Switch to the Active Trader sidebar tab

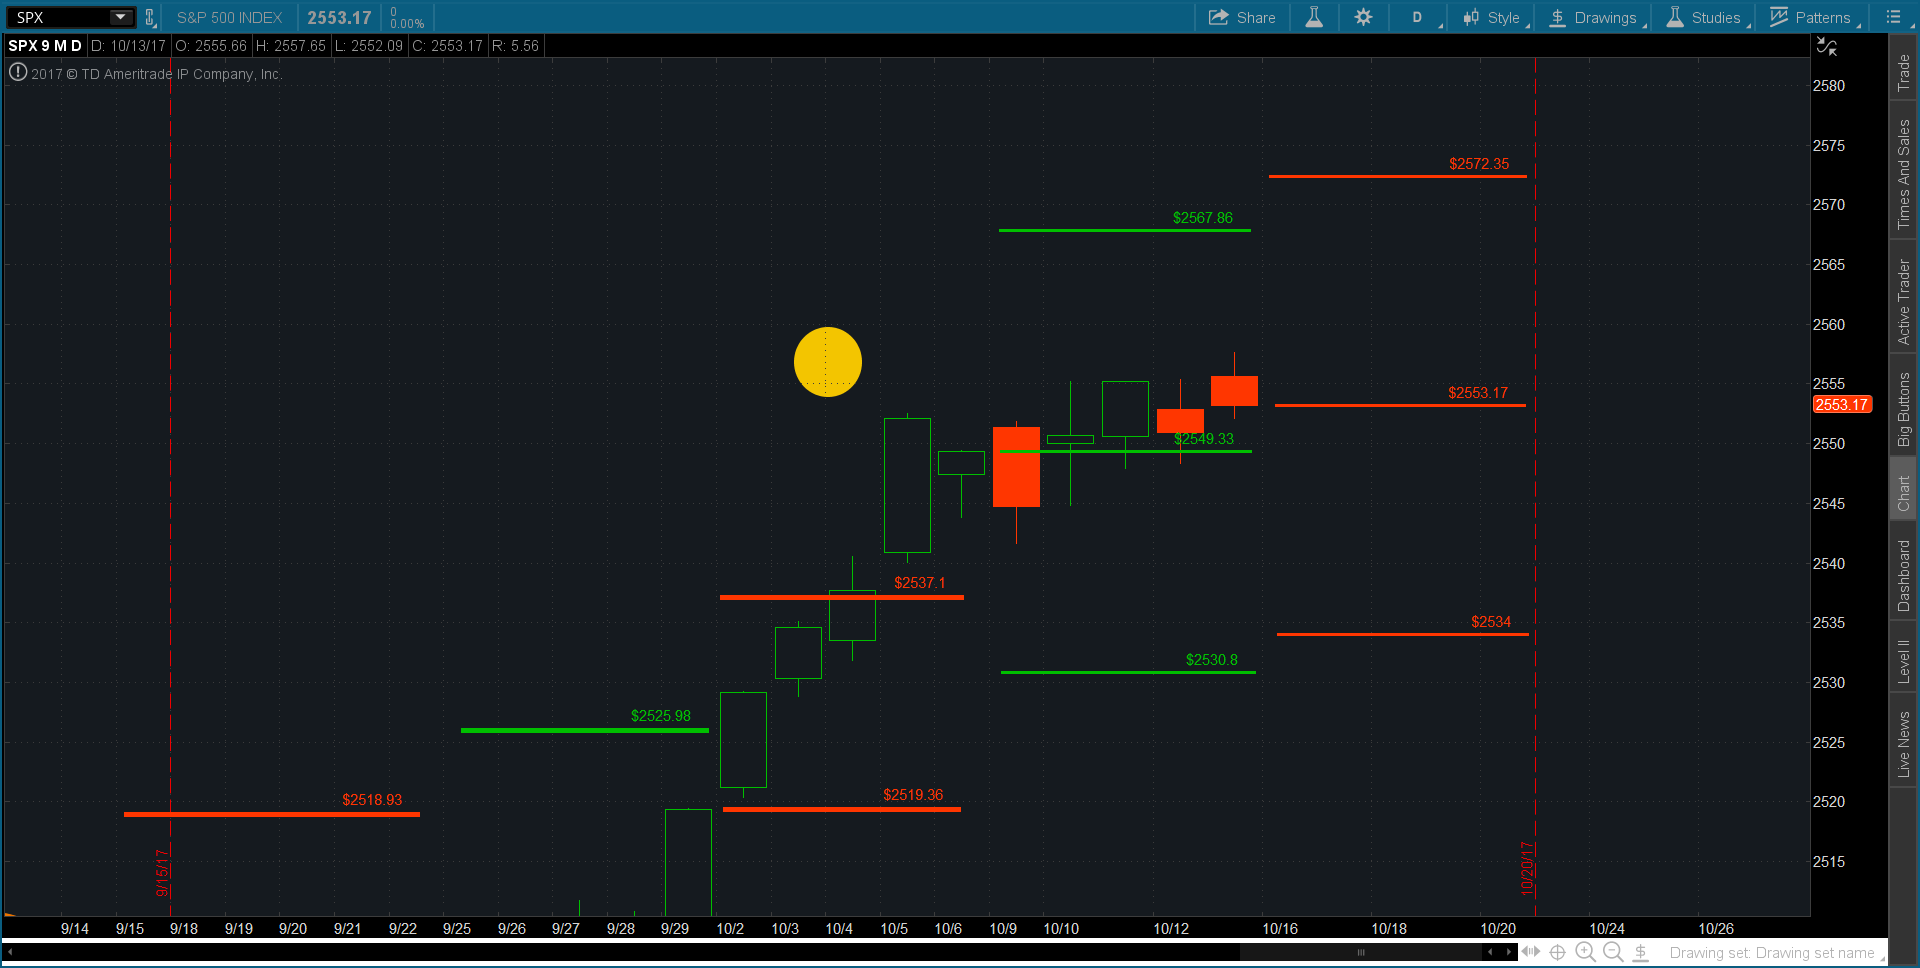click(x=1904, y=302)
